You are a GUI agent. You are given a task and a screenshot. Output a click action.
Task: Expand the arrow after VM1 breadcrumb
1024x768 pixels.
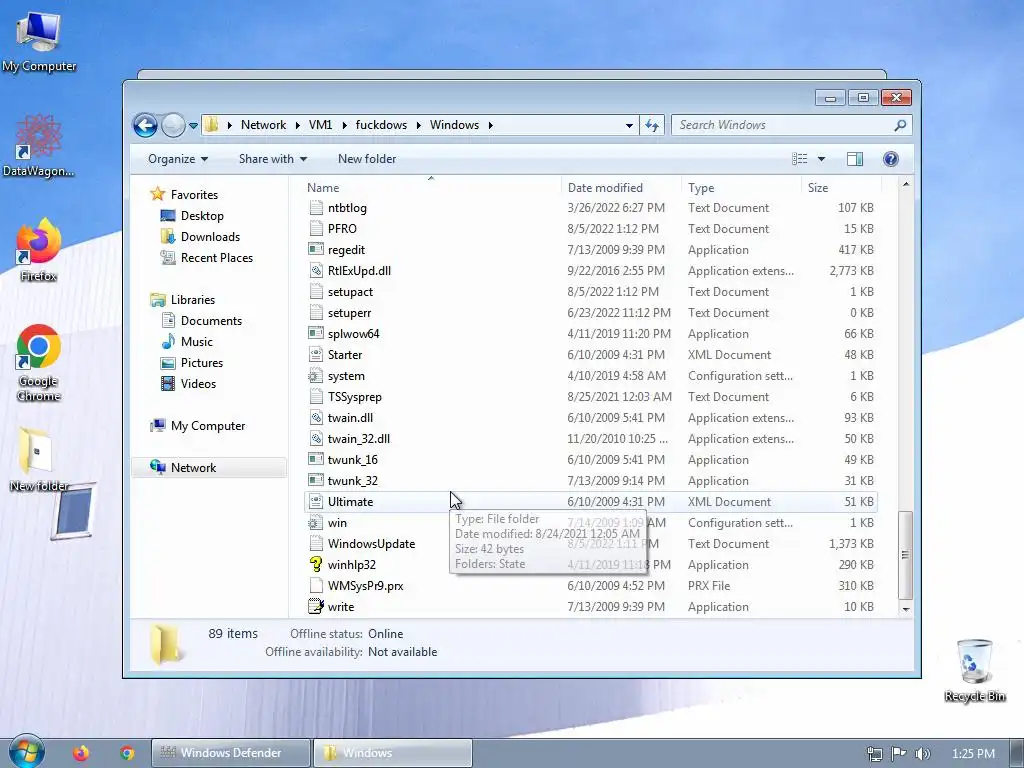tap(344, 125)
